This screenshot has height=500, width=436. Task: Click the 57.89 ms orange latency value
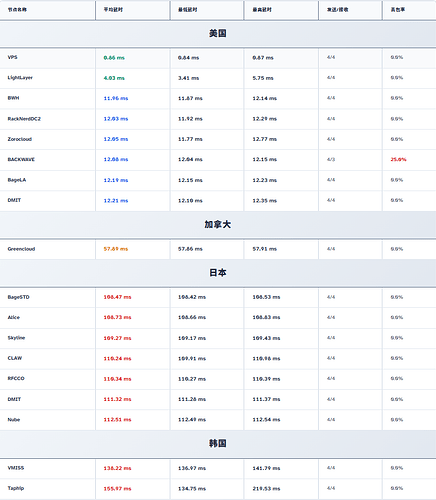pos(116,249)
